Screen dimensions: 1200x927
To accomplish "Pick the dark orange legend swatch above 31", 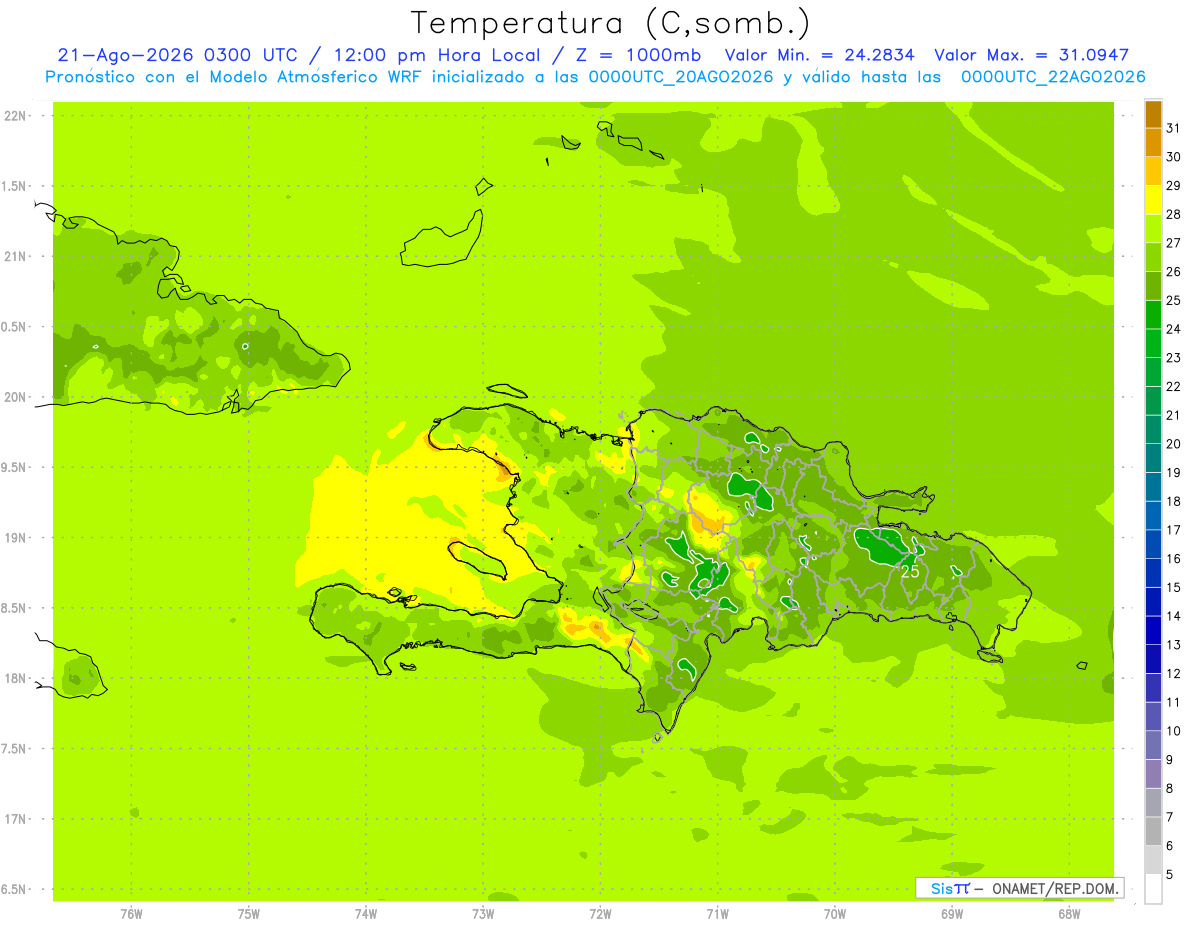I will [1153, 113].
